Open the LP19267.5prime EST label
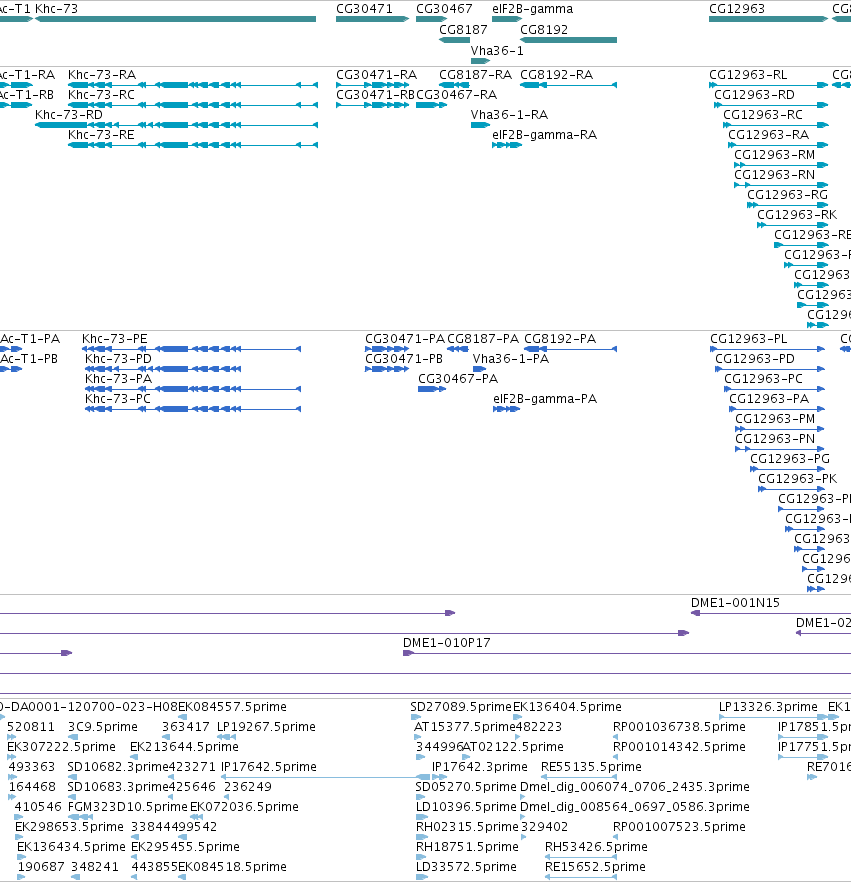This screenshot has width=851, height=882. pyautogui.click(x=266, y=727)
